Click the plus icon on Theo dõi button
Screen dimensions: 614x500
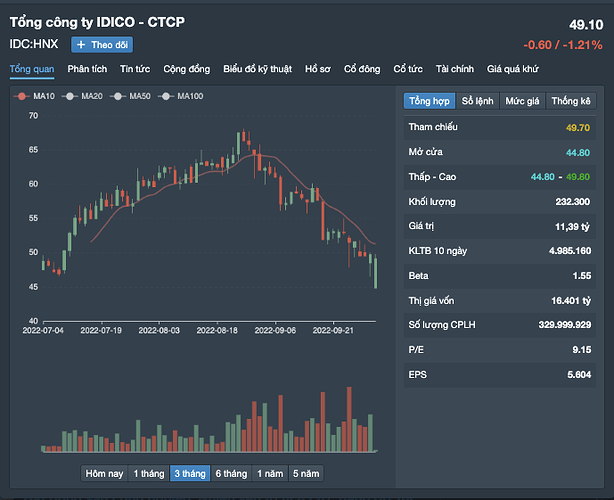tap(80, 45)
